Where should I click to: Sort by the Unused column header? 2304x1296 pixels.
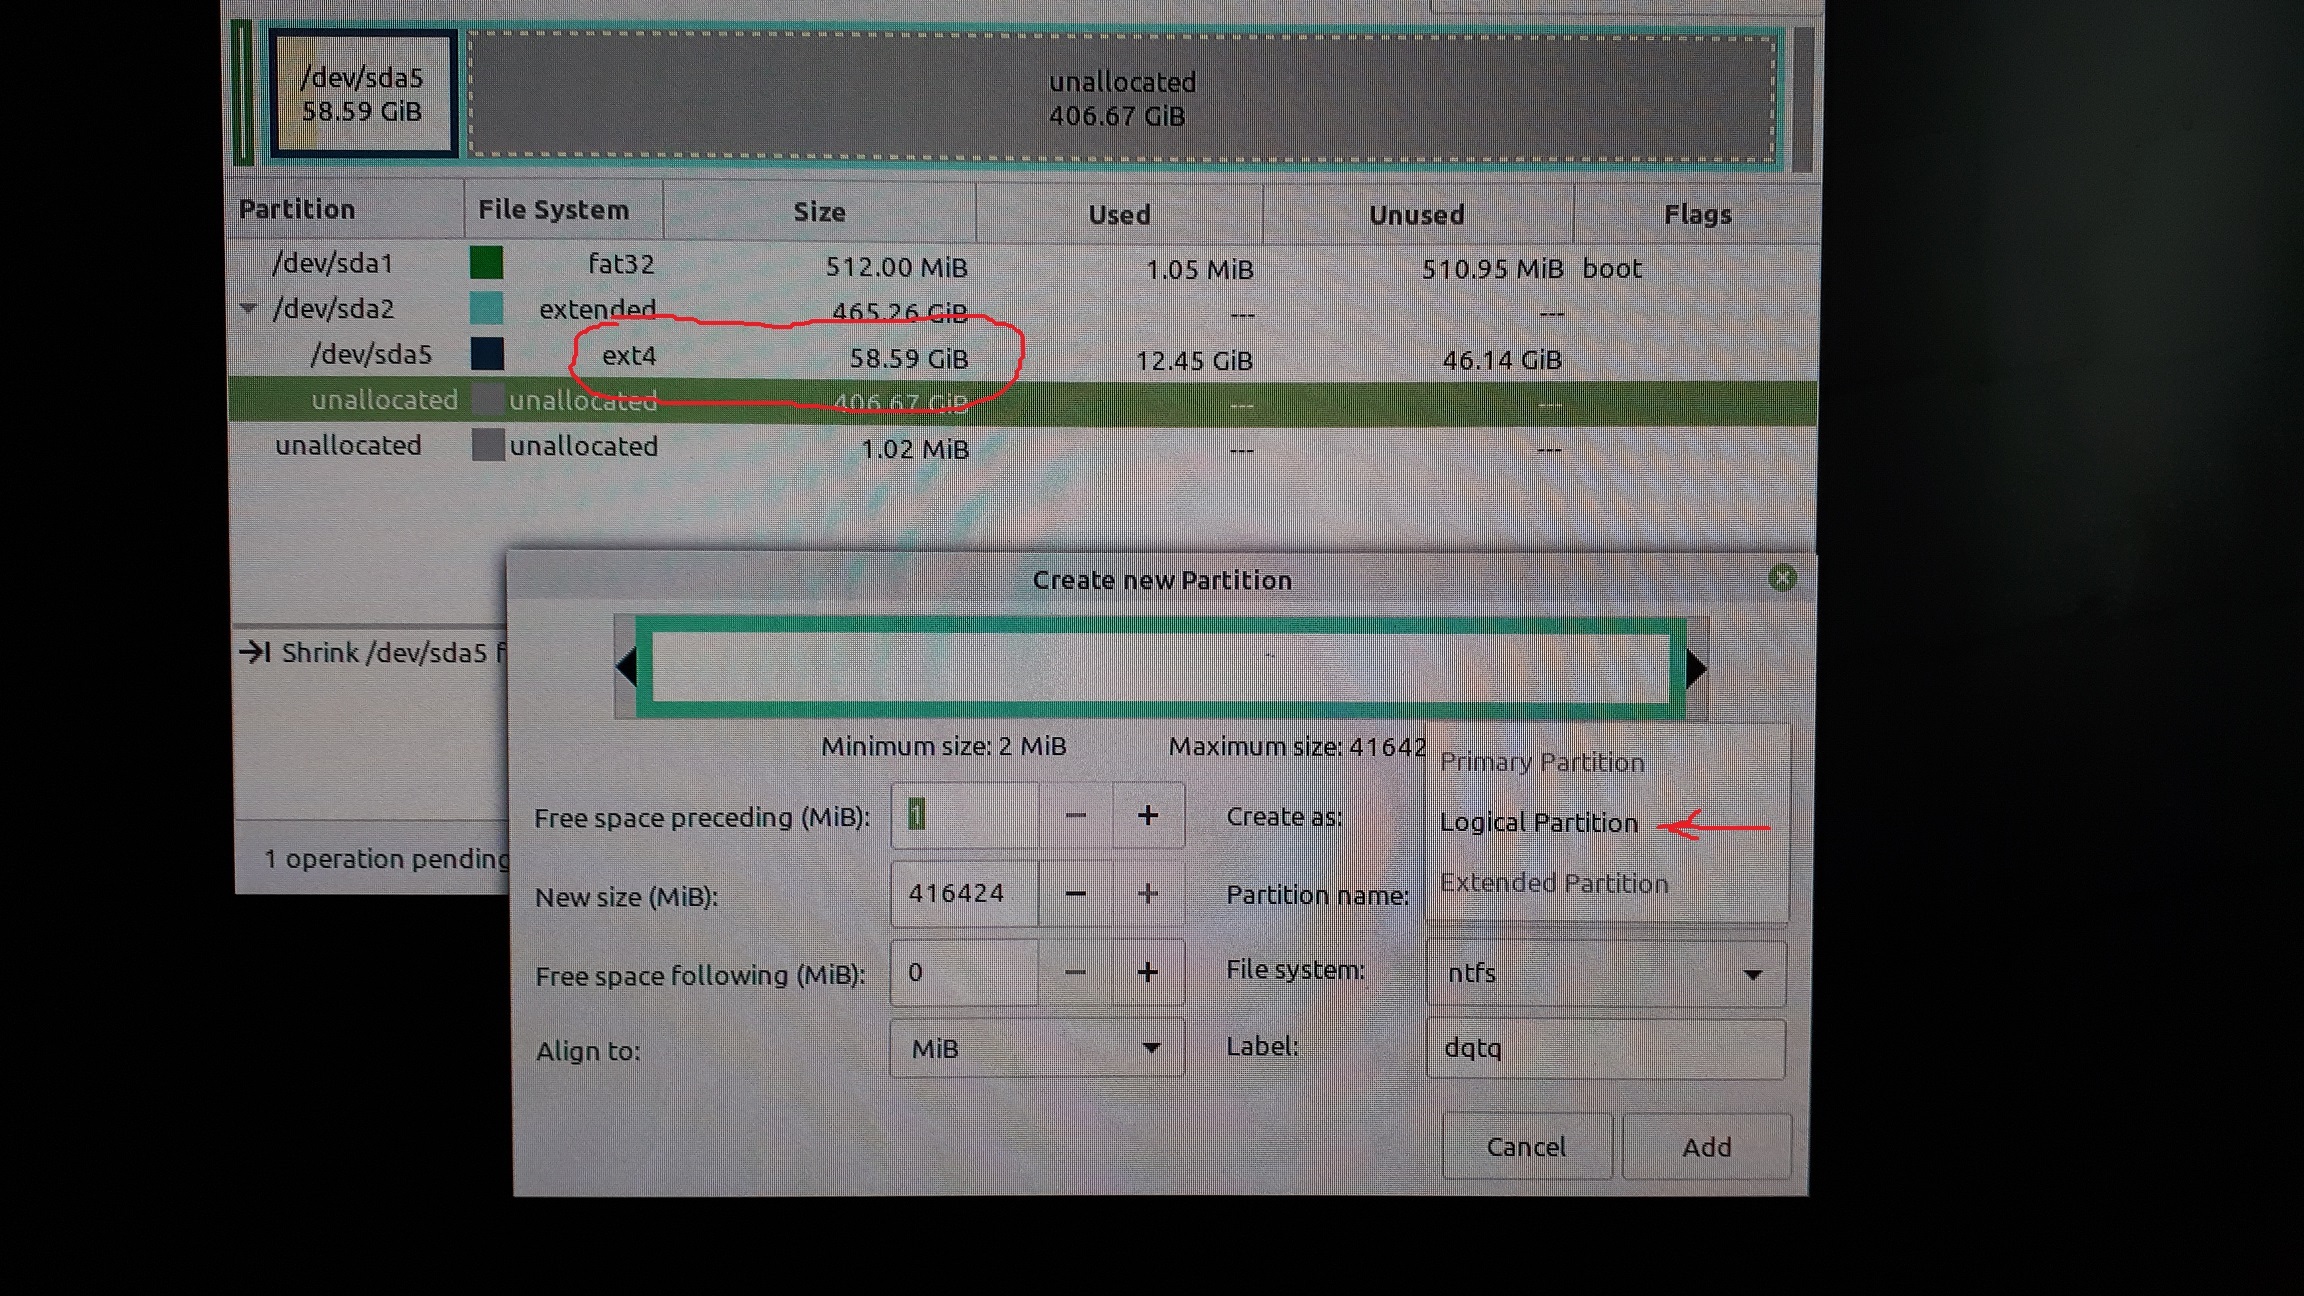(x=1416, y=214)
